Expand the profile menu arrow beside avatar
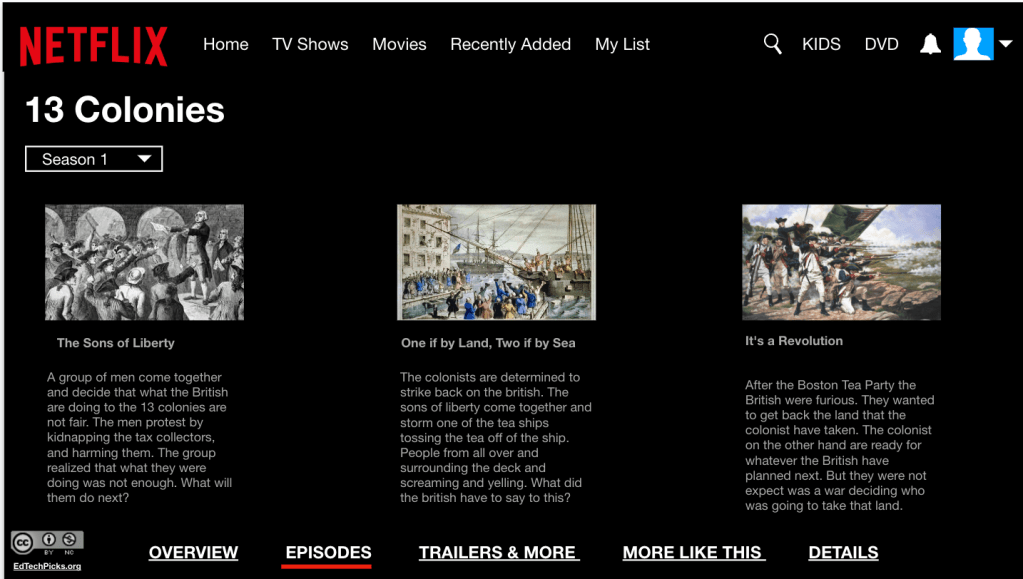Image resolution: width=1023 pixels, height=579 pixels. pos(1006,44)
